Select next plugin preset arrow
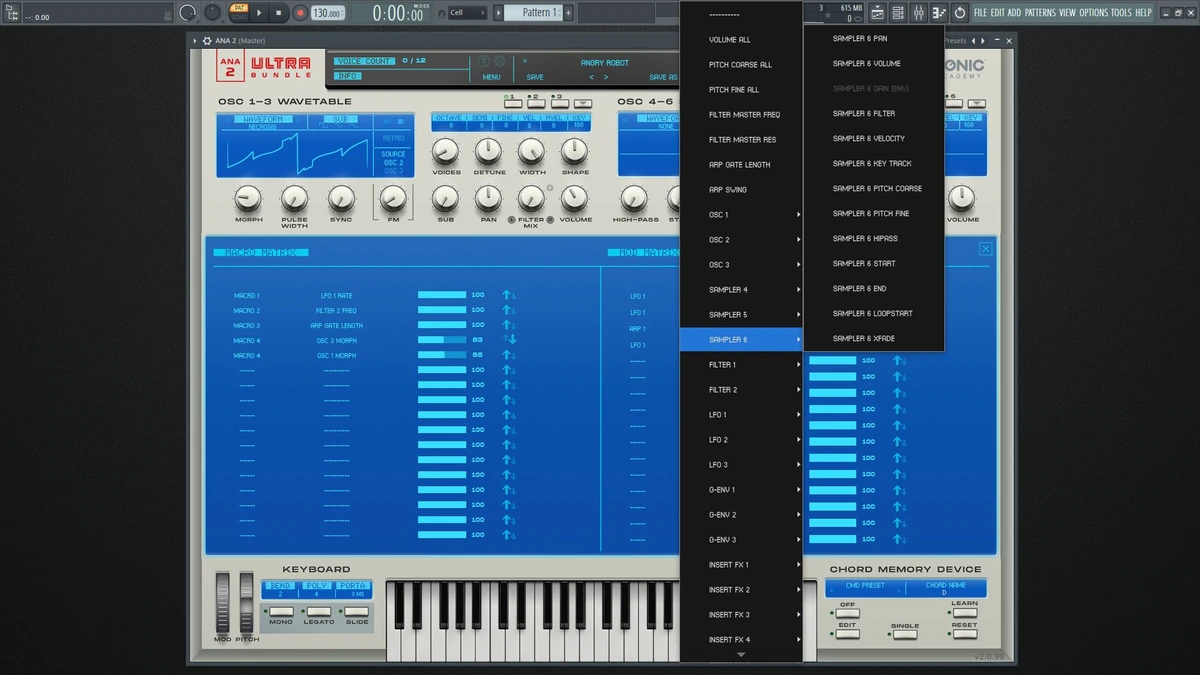 pos(985,41)
